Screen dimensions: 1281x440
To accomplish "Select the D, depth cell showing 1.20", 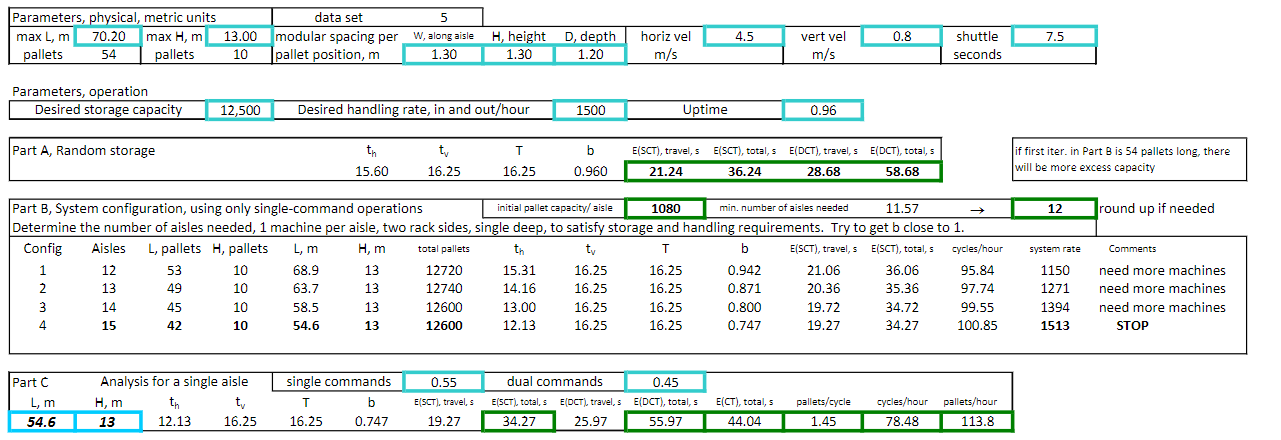I will click(590, 55).
